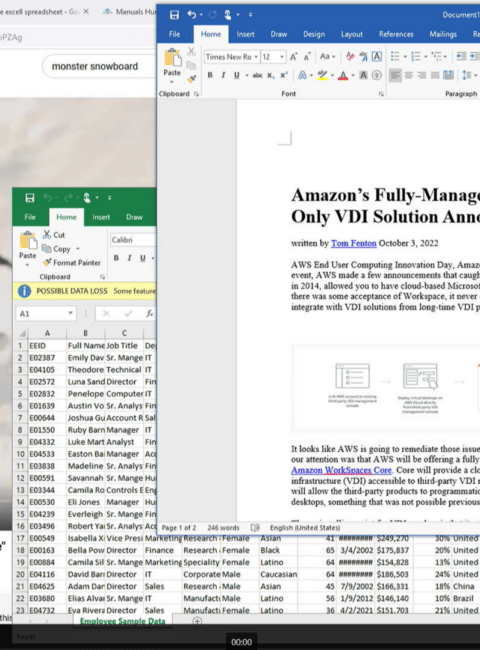This screenshot has width=480, height=650.
Task: Click proofing icon in Word status bar
Action: point(255,528)
